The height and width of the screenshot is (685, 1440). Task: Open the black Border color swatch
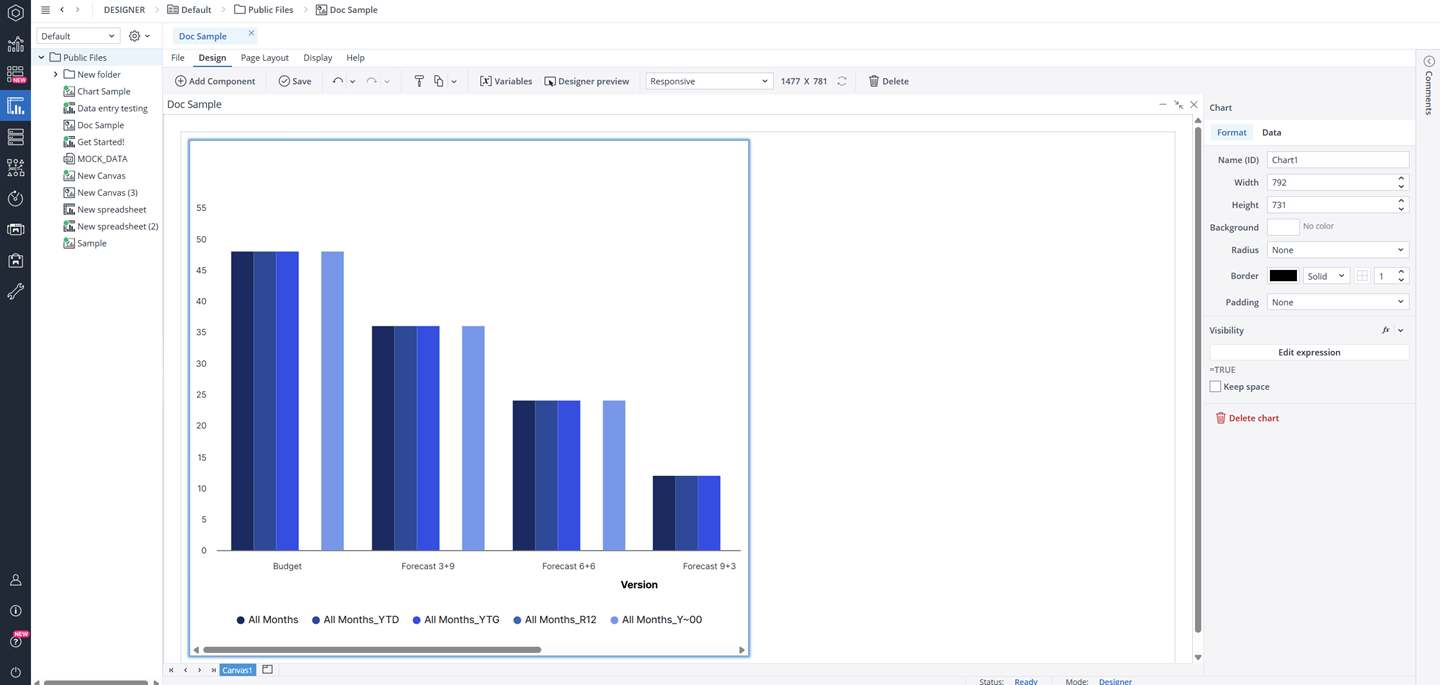click(x=1283, y=274)
